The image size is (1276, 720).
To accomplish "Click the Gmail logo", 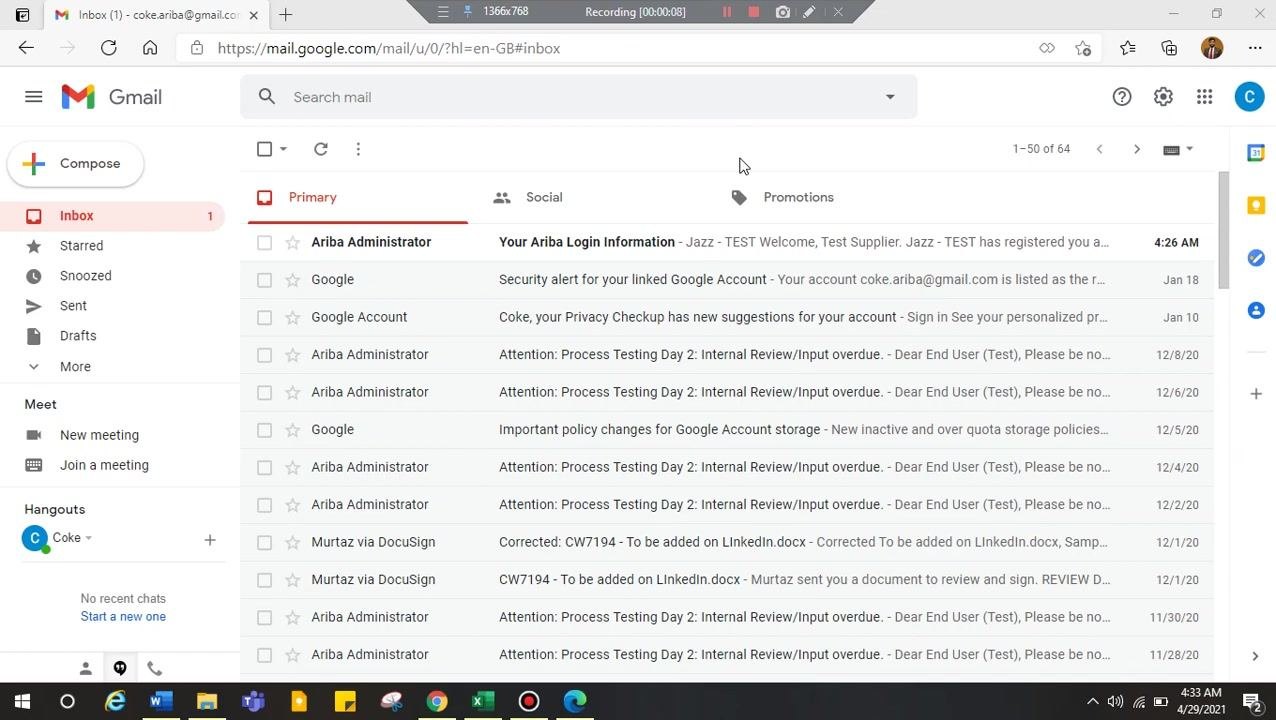I will (x=111, y=97).
